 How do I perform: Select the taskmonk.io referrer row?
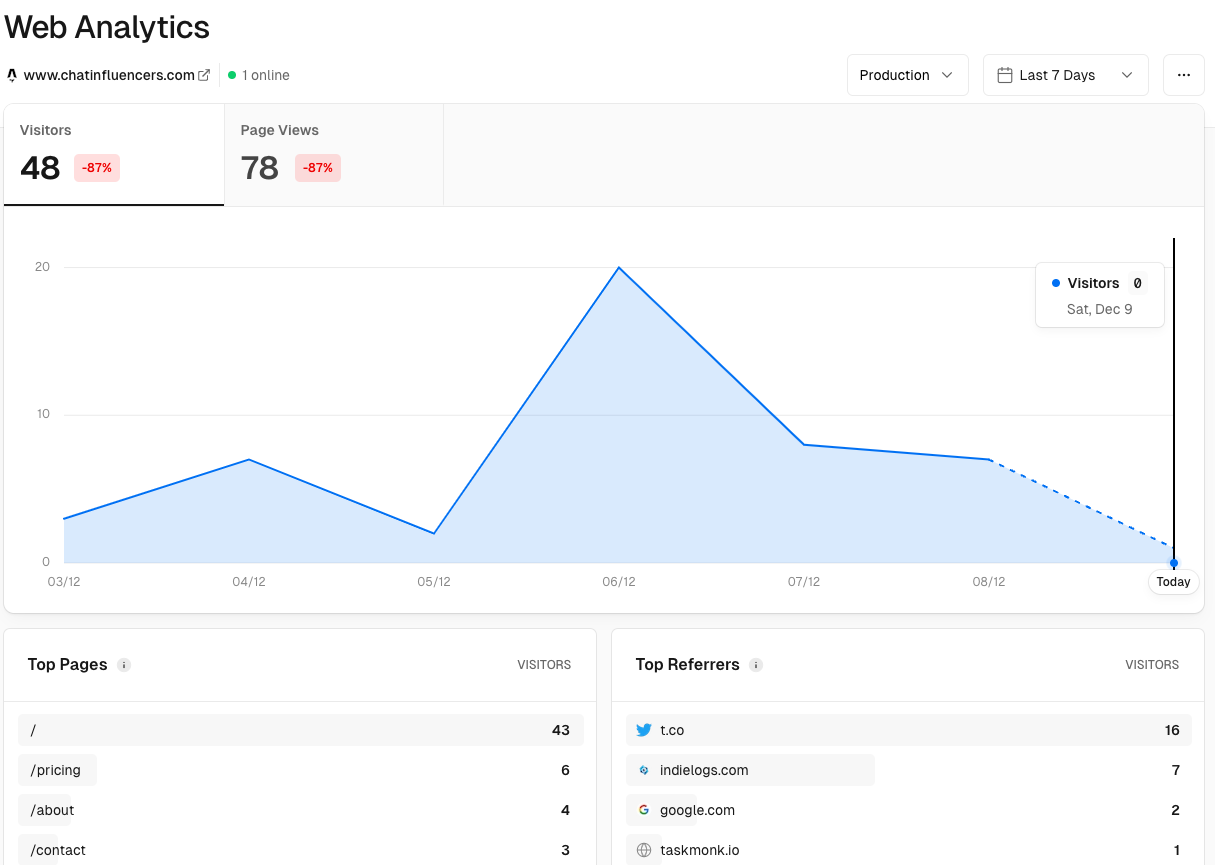point(908,850)
